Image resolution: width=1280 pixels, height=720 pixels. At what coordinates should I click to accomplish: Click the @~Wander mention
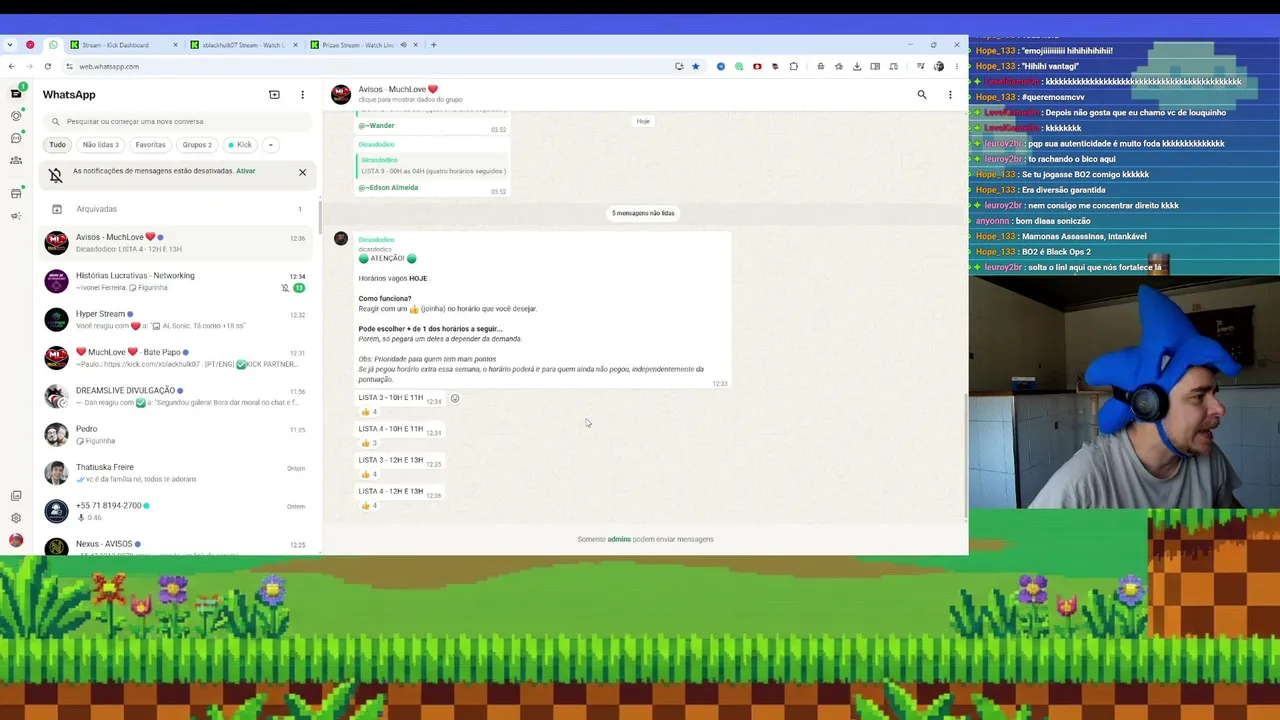[x=376, y=126]
